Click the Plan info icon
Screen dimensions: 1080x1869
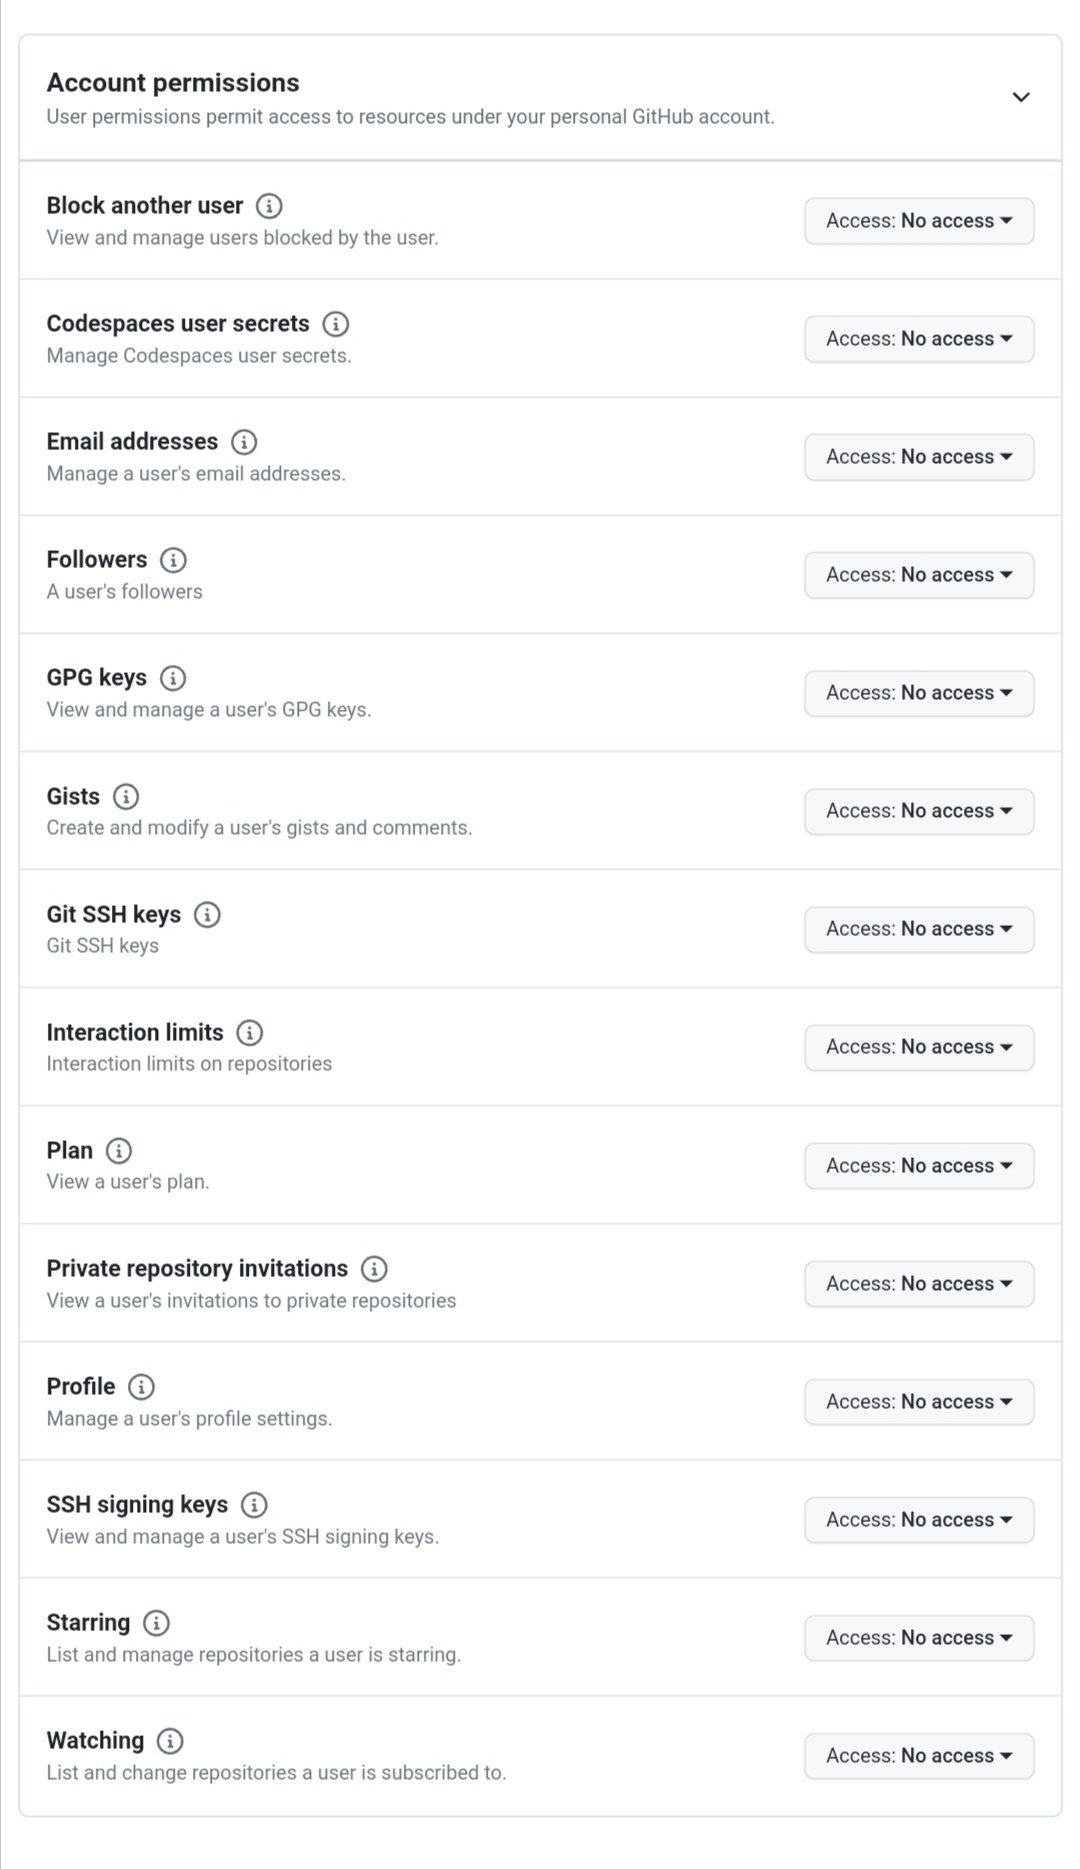(119, 1151)
